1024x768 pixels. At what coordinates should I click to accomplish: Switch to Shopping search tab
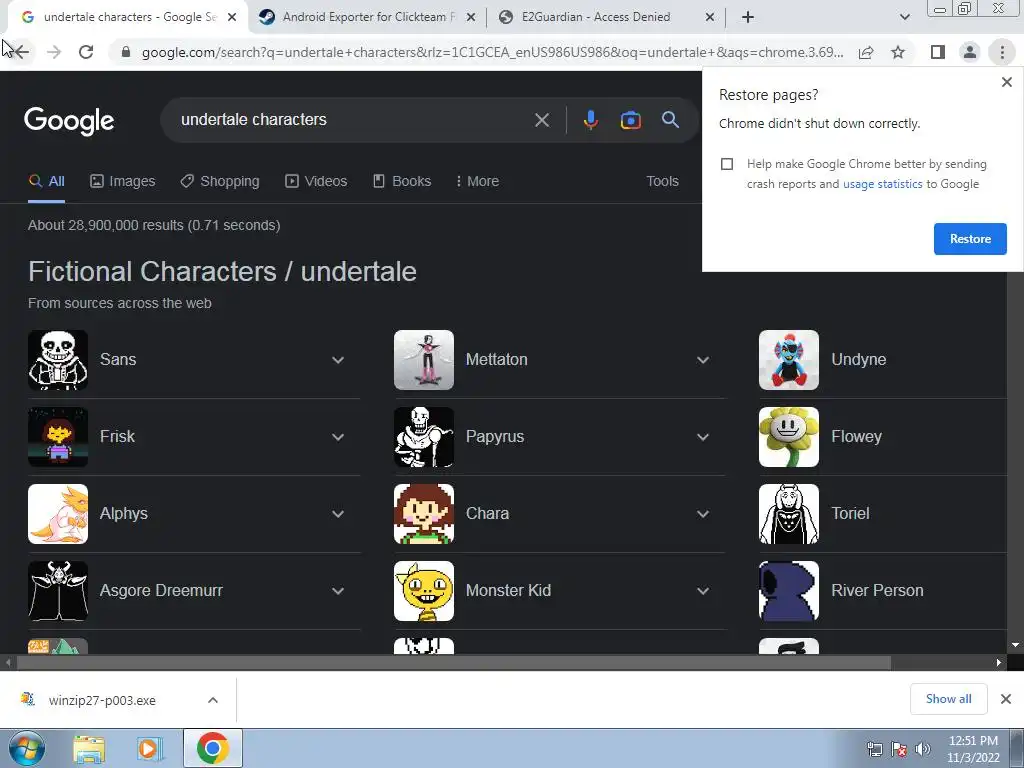click(220, 181)
